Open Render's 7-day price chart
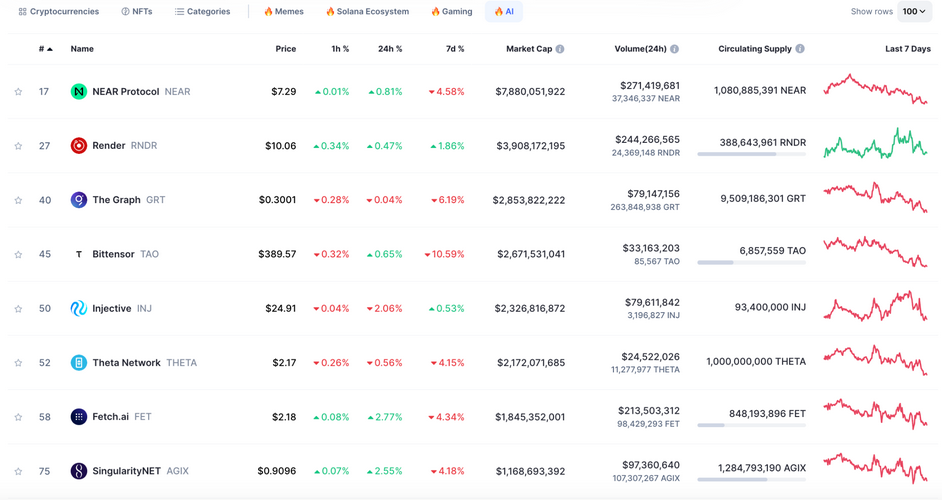 coord(875,145)
